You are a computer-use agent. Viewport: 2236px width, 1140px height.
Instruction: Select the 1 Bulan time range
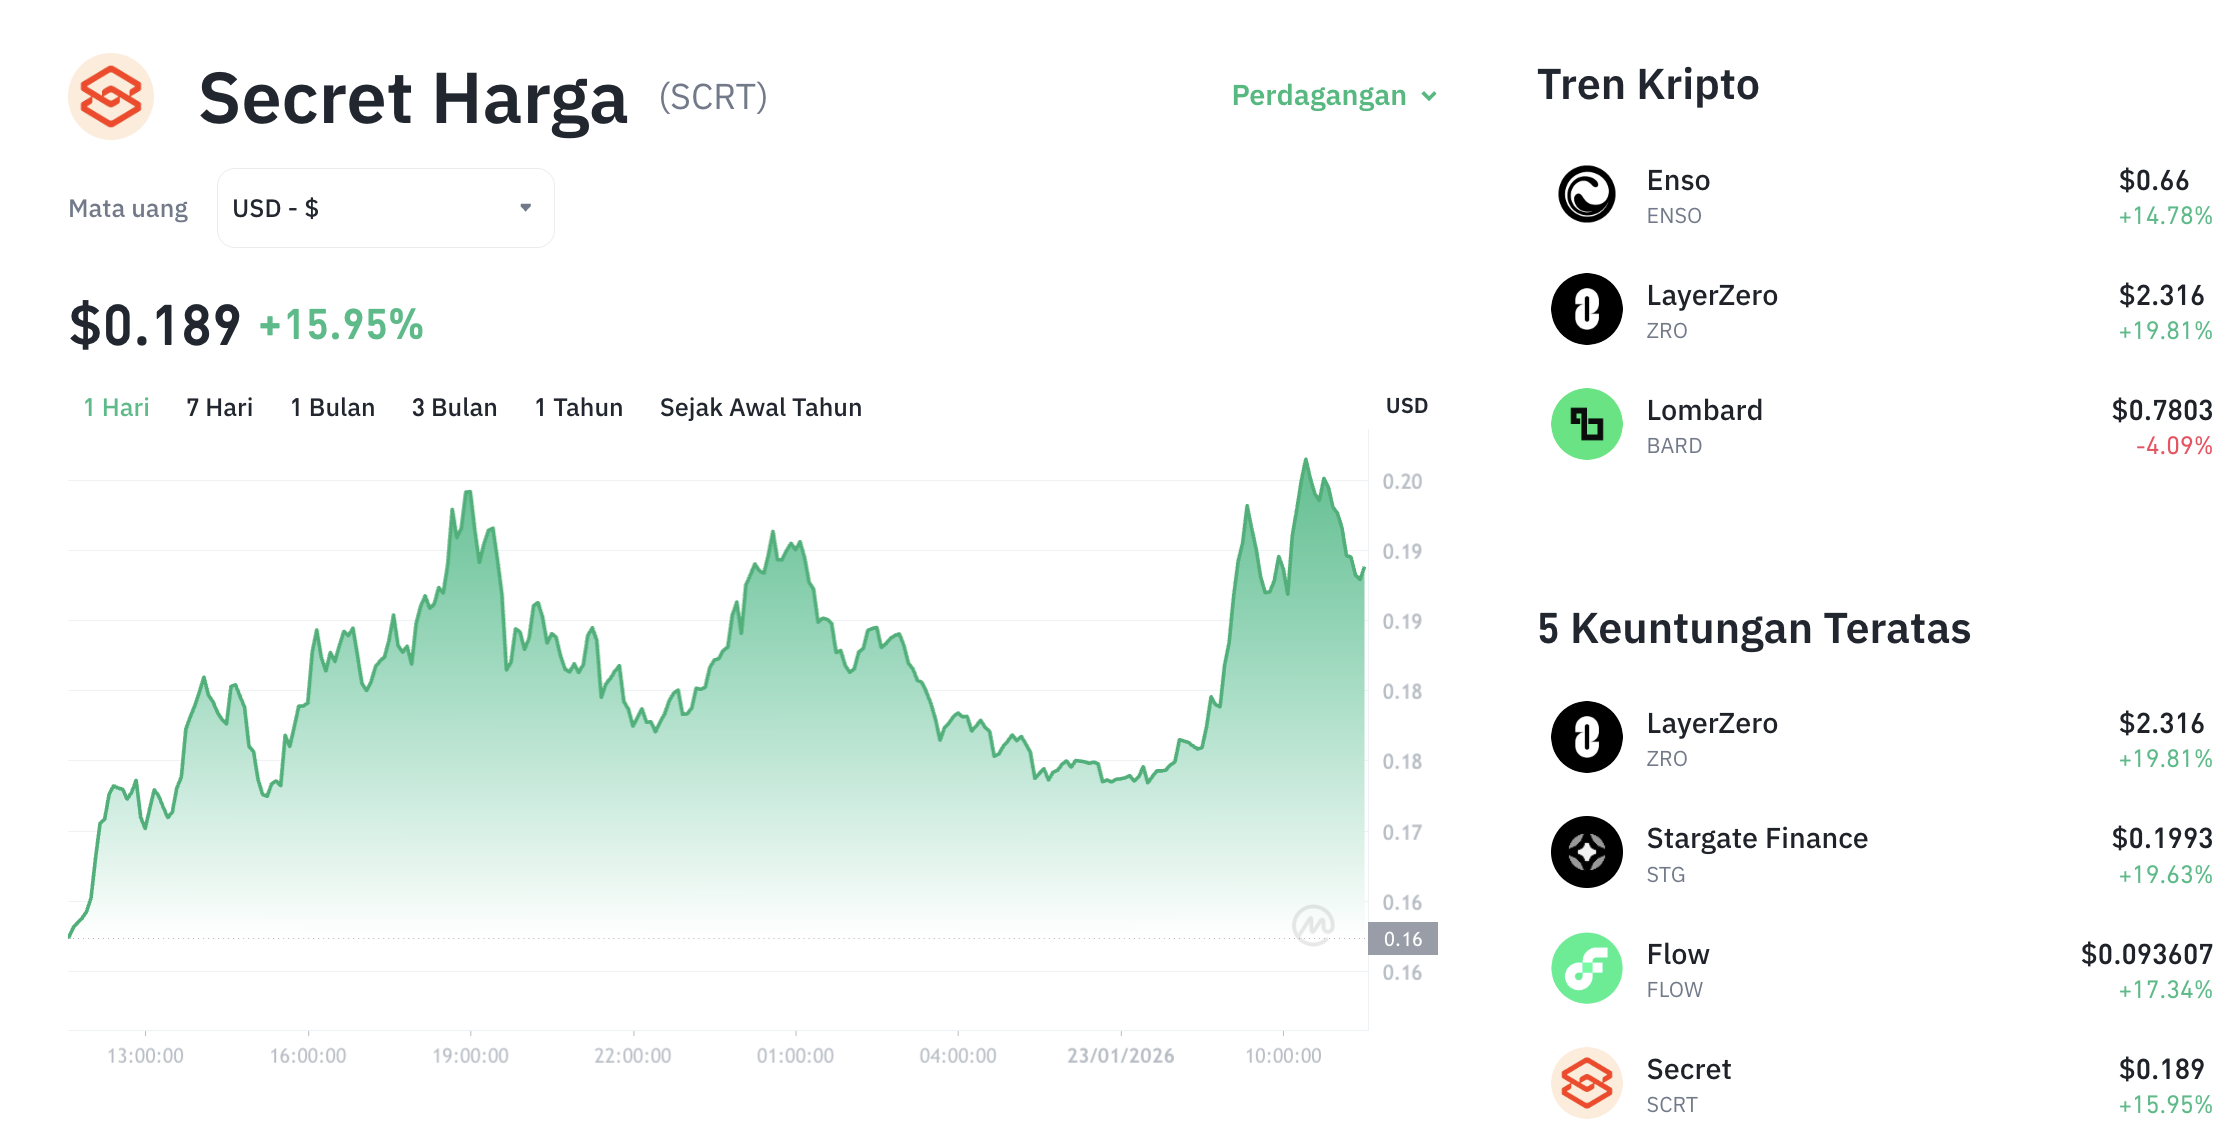[x=332, y=407]
